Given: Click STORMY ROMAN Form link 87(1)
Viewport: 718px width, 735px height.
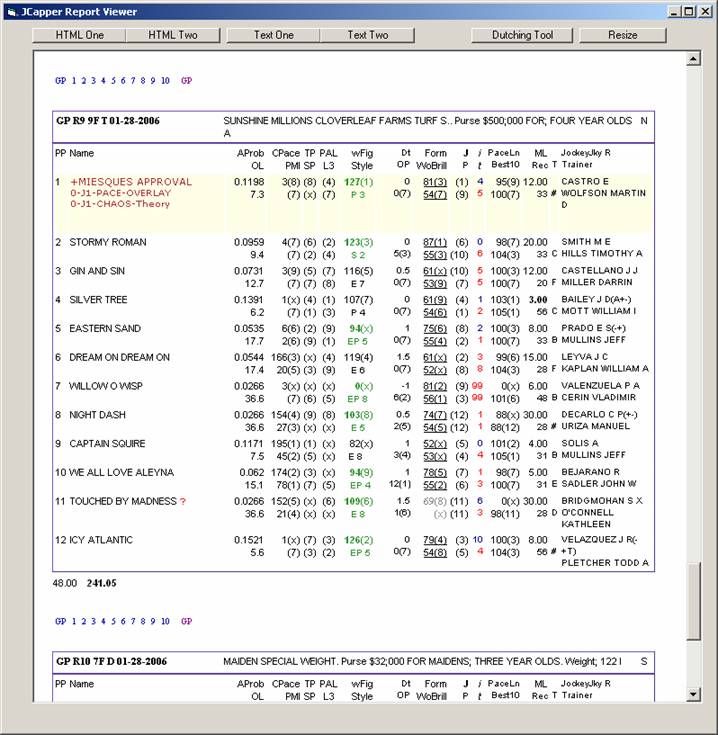Looking at the screenshot, I should 435,242.
